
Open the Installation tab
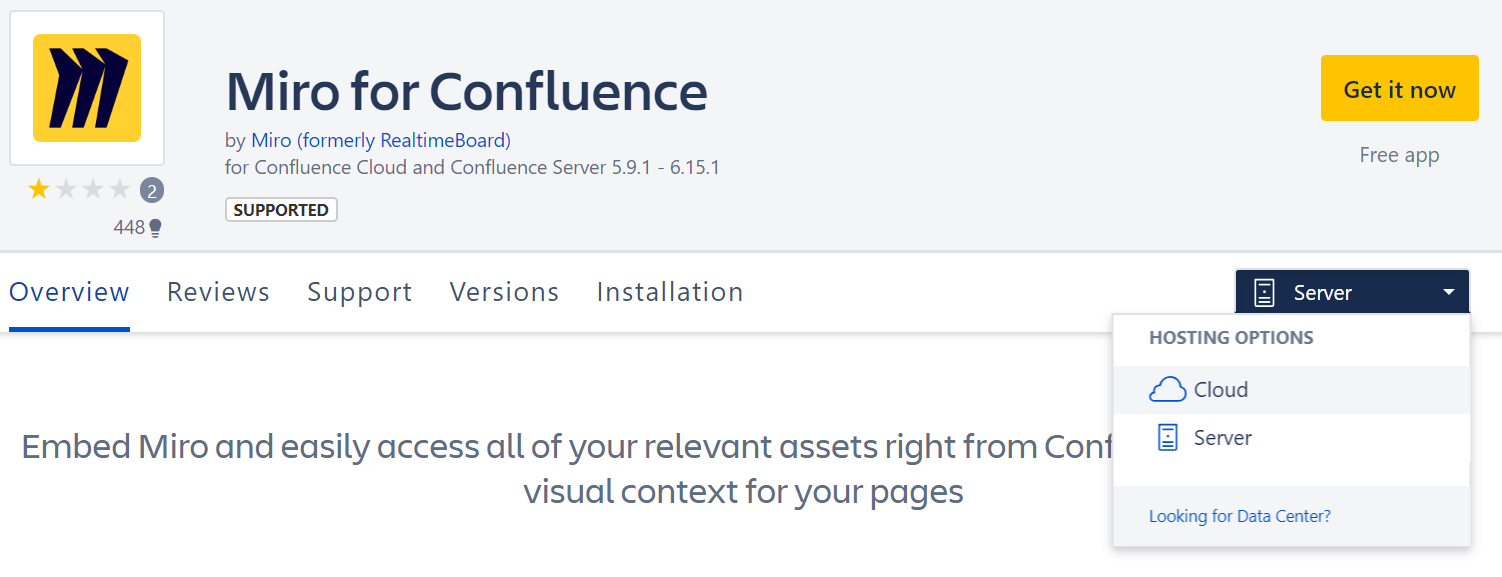point(670,292)
